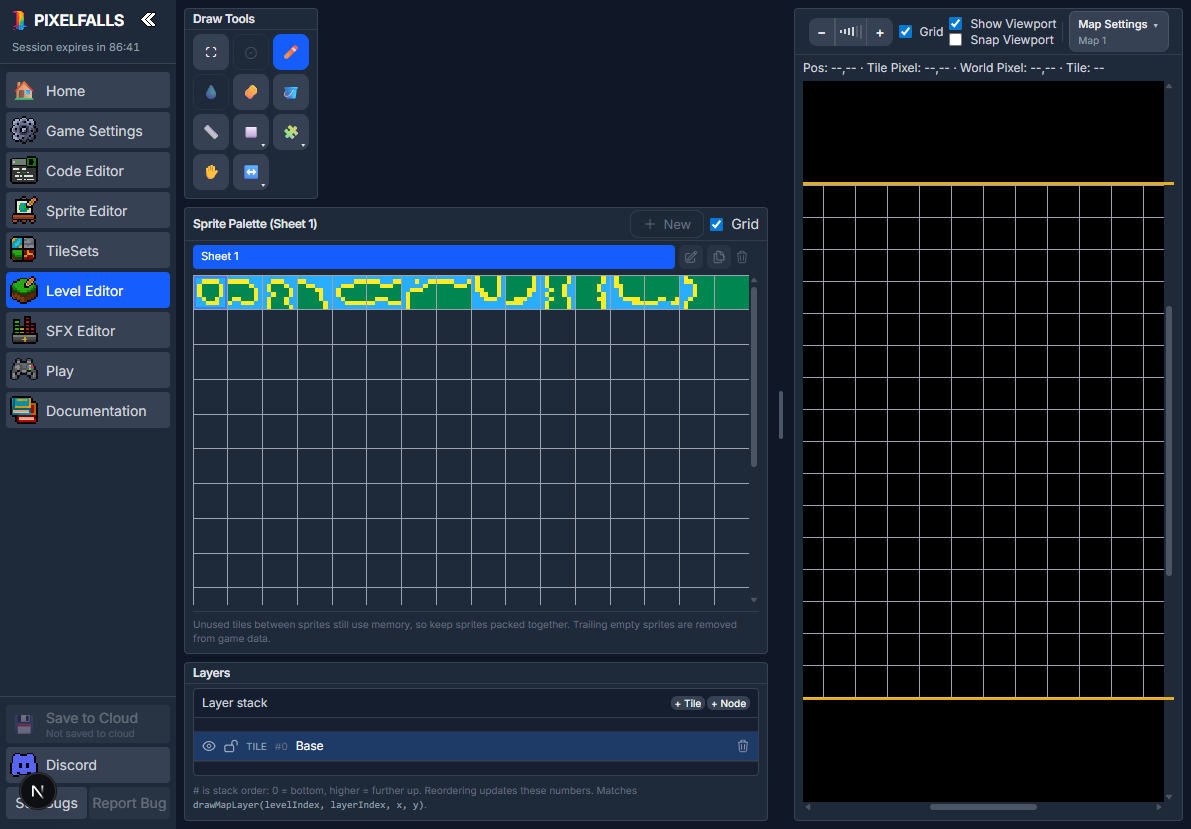Select the circular target draw tool
Viewport: 1191px width, 829px height.
coord(251,52)
